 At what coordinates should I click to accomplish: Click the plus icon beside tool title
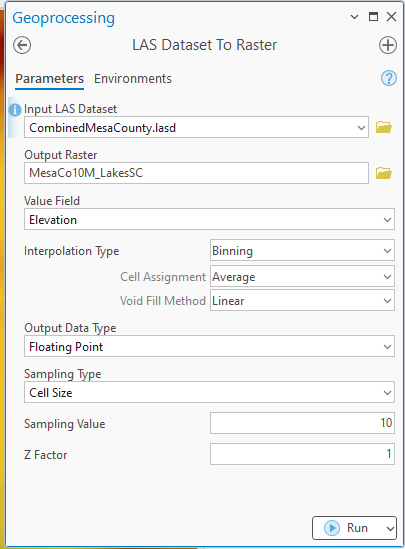point(388,45)
